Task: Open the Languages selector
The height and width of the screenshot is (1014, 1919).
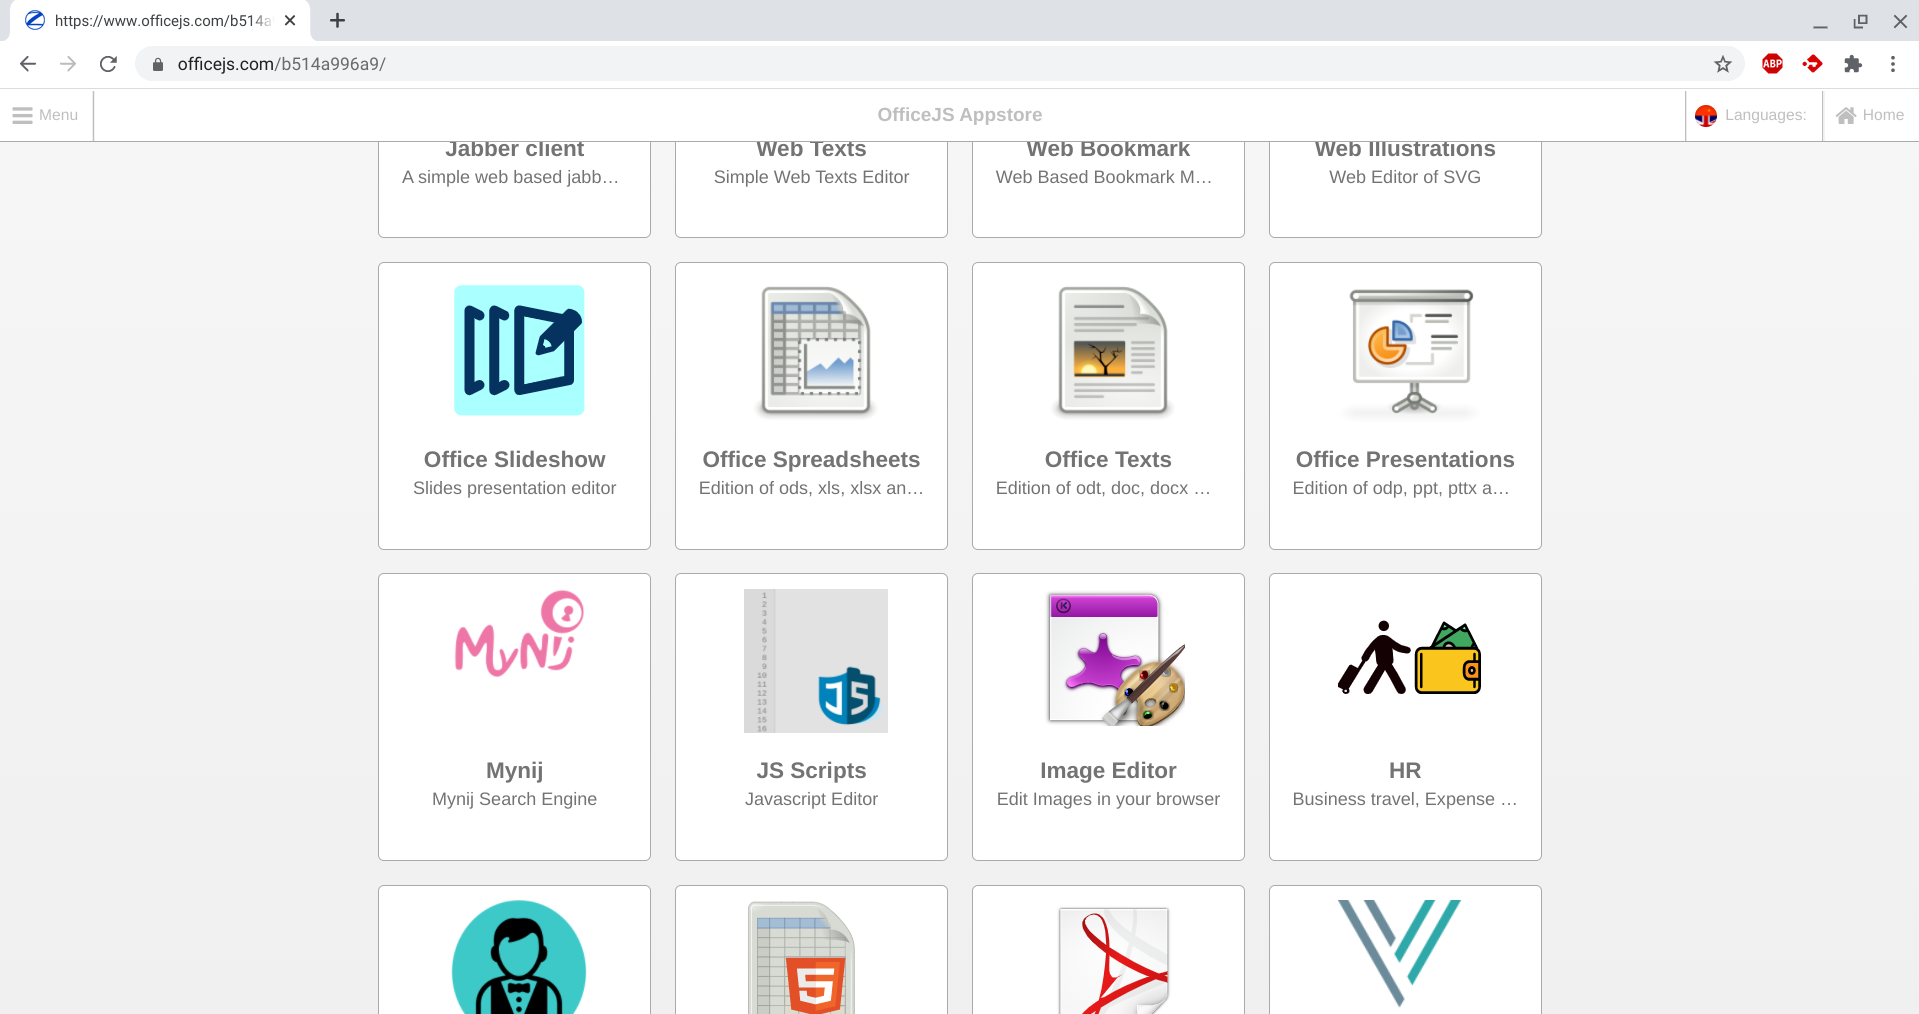Action: coord(1753,115)
